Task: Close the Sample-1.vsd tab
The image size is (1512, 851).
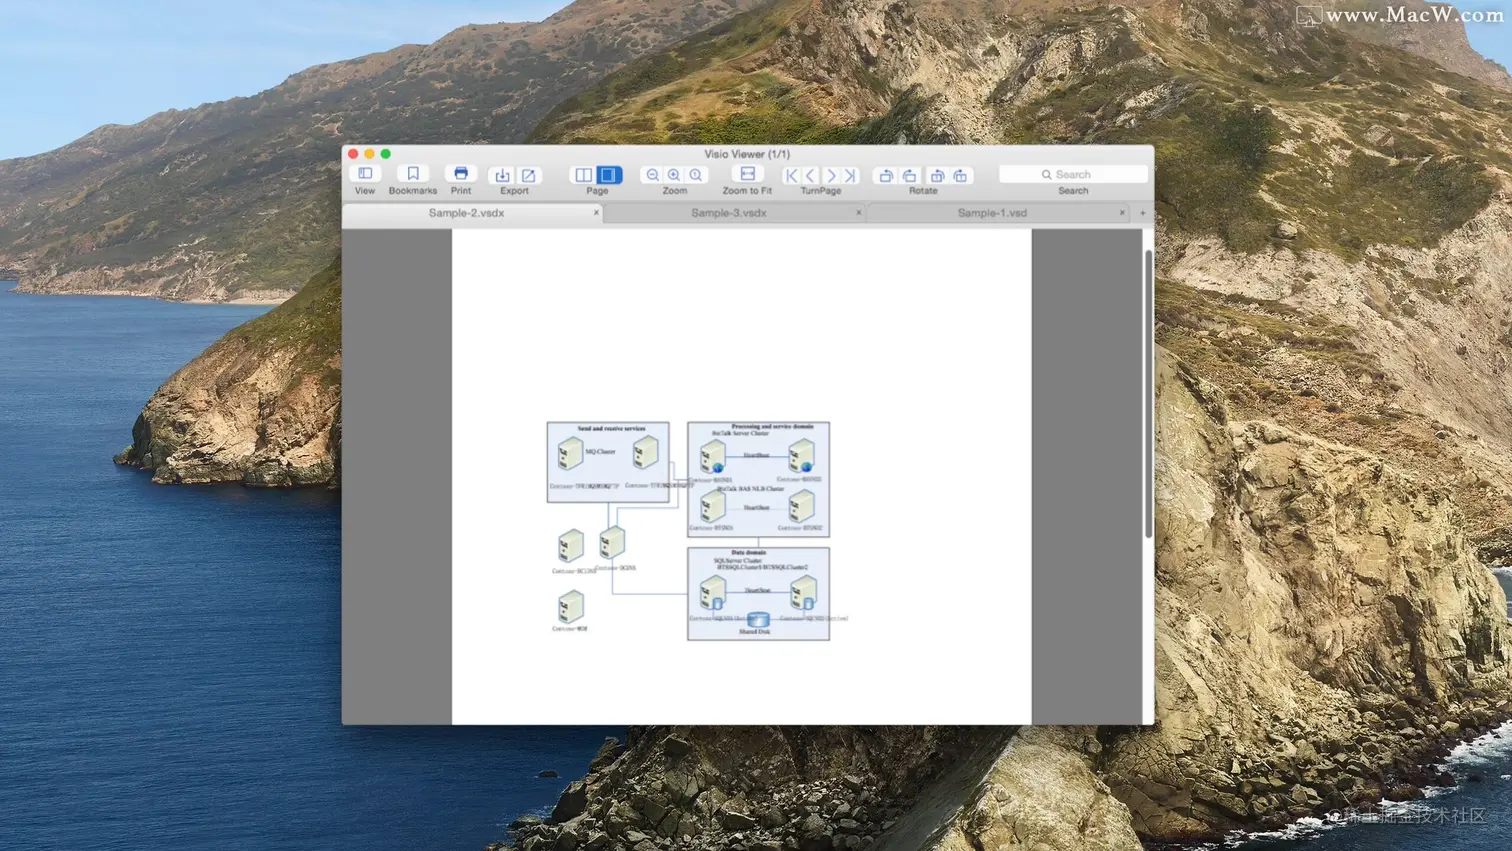Action: 1122,213
